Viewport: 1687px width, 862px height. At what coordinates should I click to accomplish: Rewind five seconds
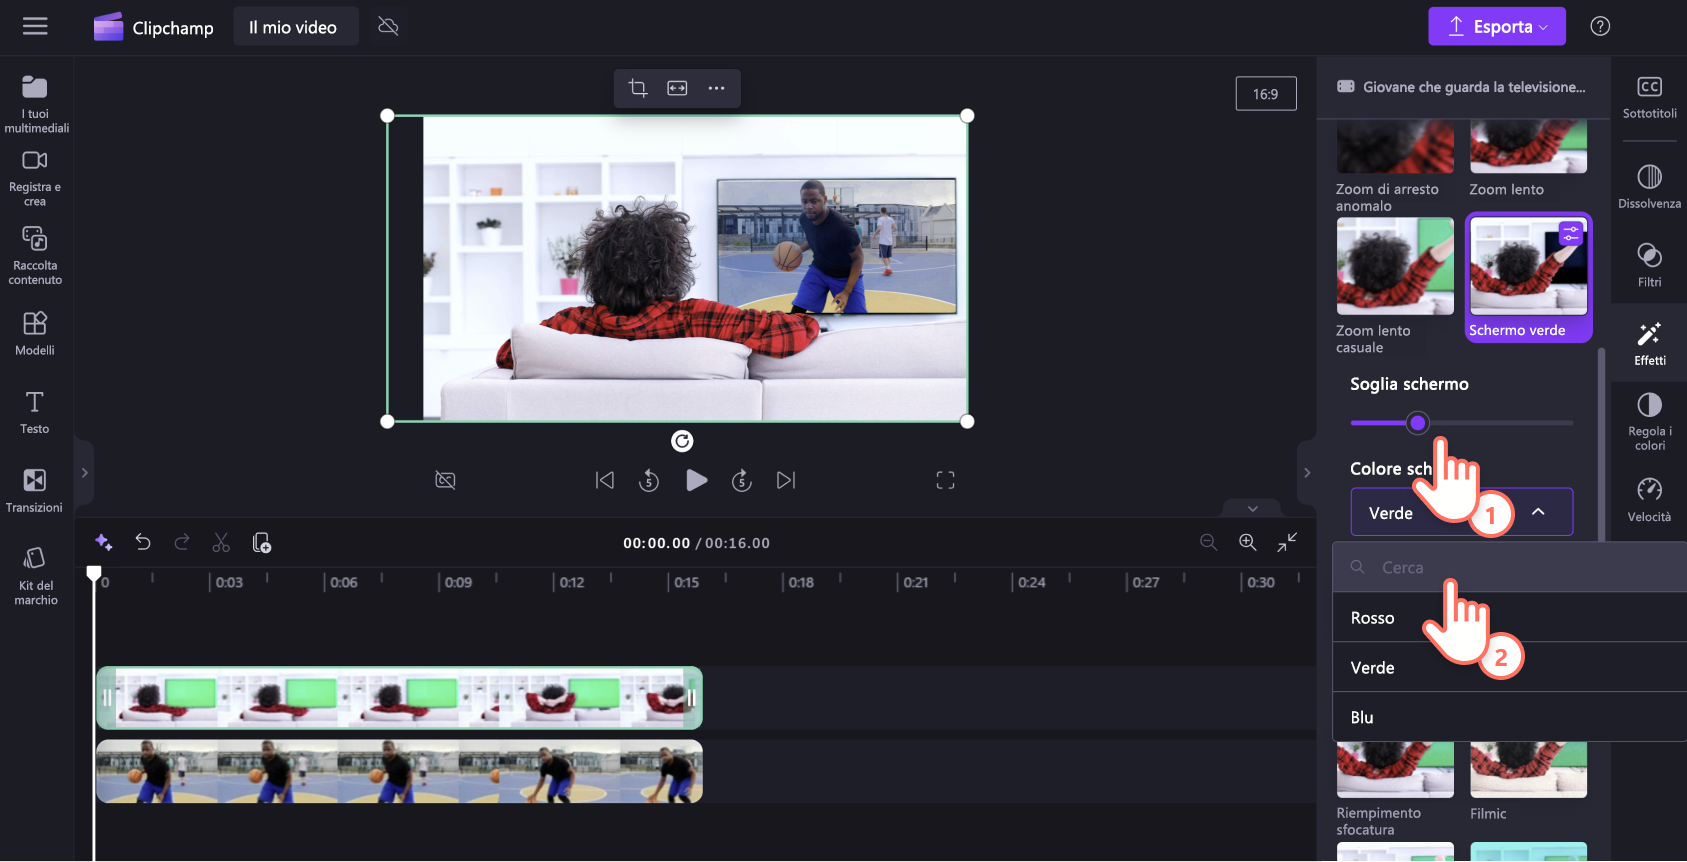649,480
